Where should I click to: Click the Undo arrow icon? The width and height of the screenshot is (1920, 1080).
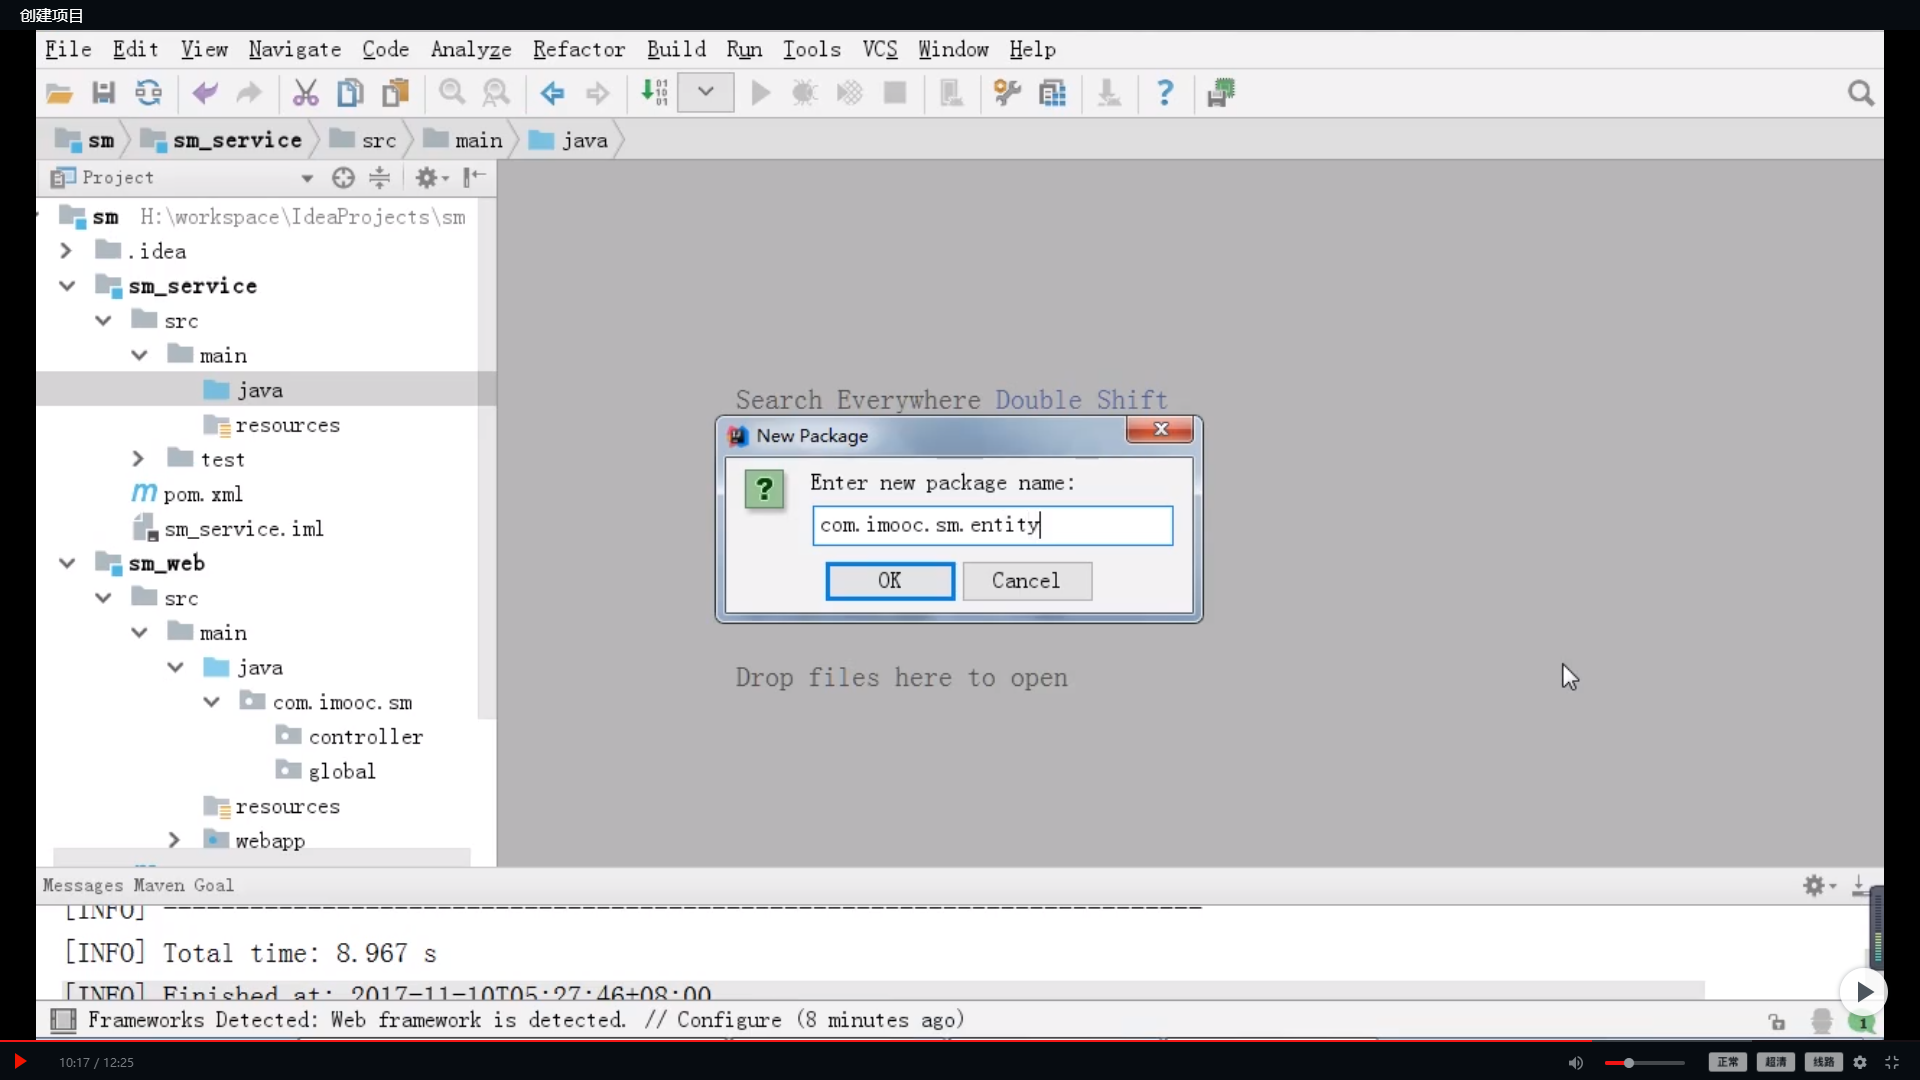pyautogui.click(x=205, y=93)
